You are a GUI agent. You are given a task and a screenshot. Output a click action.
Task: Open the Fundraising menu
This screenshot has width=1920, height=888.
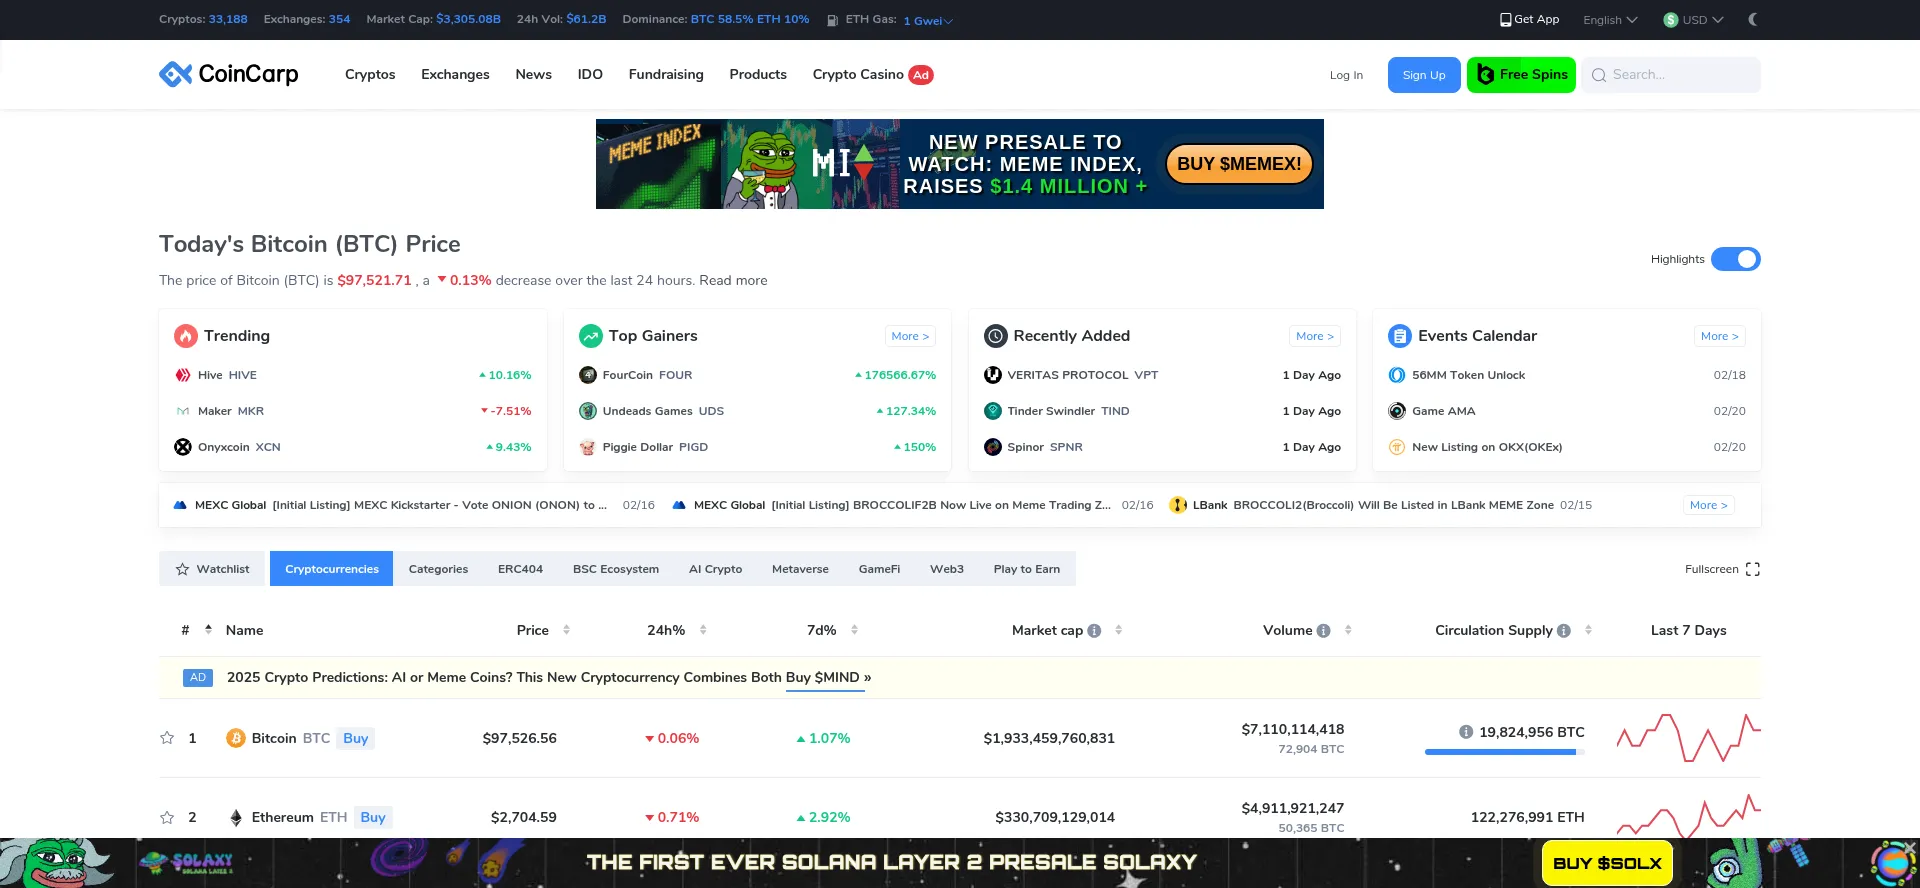(666, 74)
